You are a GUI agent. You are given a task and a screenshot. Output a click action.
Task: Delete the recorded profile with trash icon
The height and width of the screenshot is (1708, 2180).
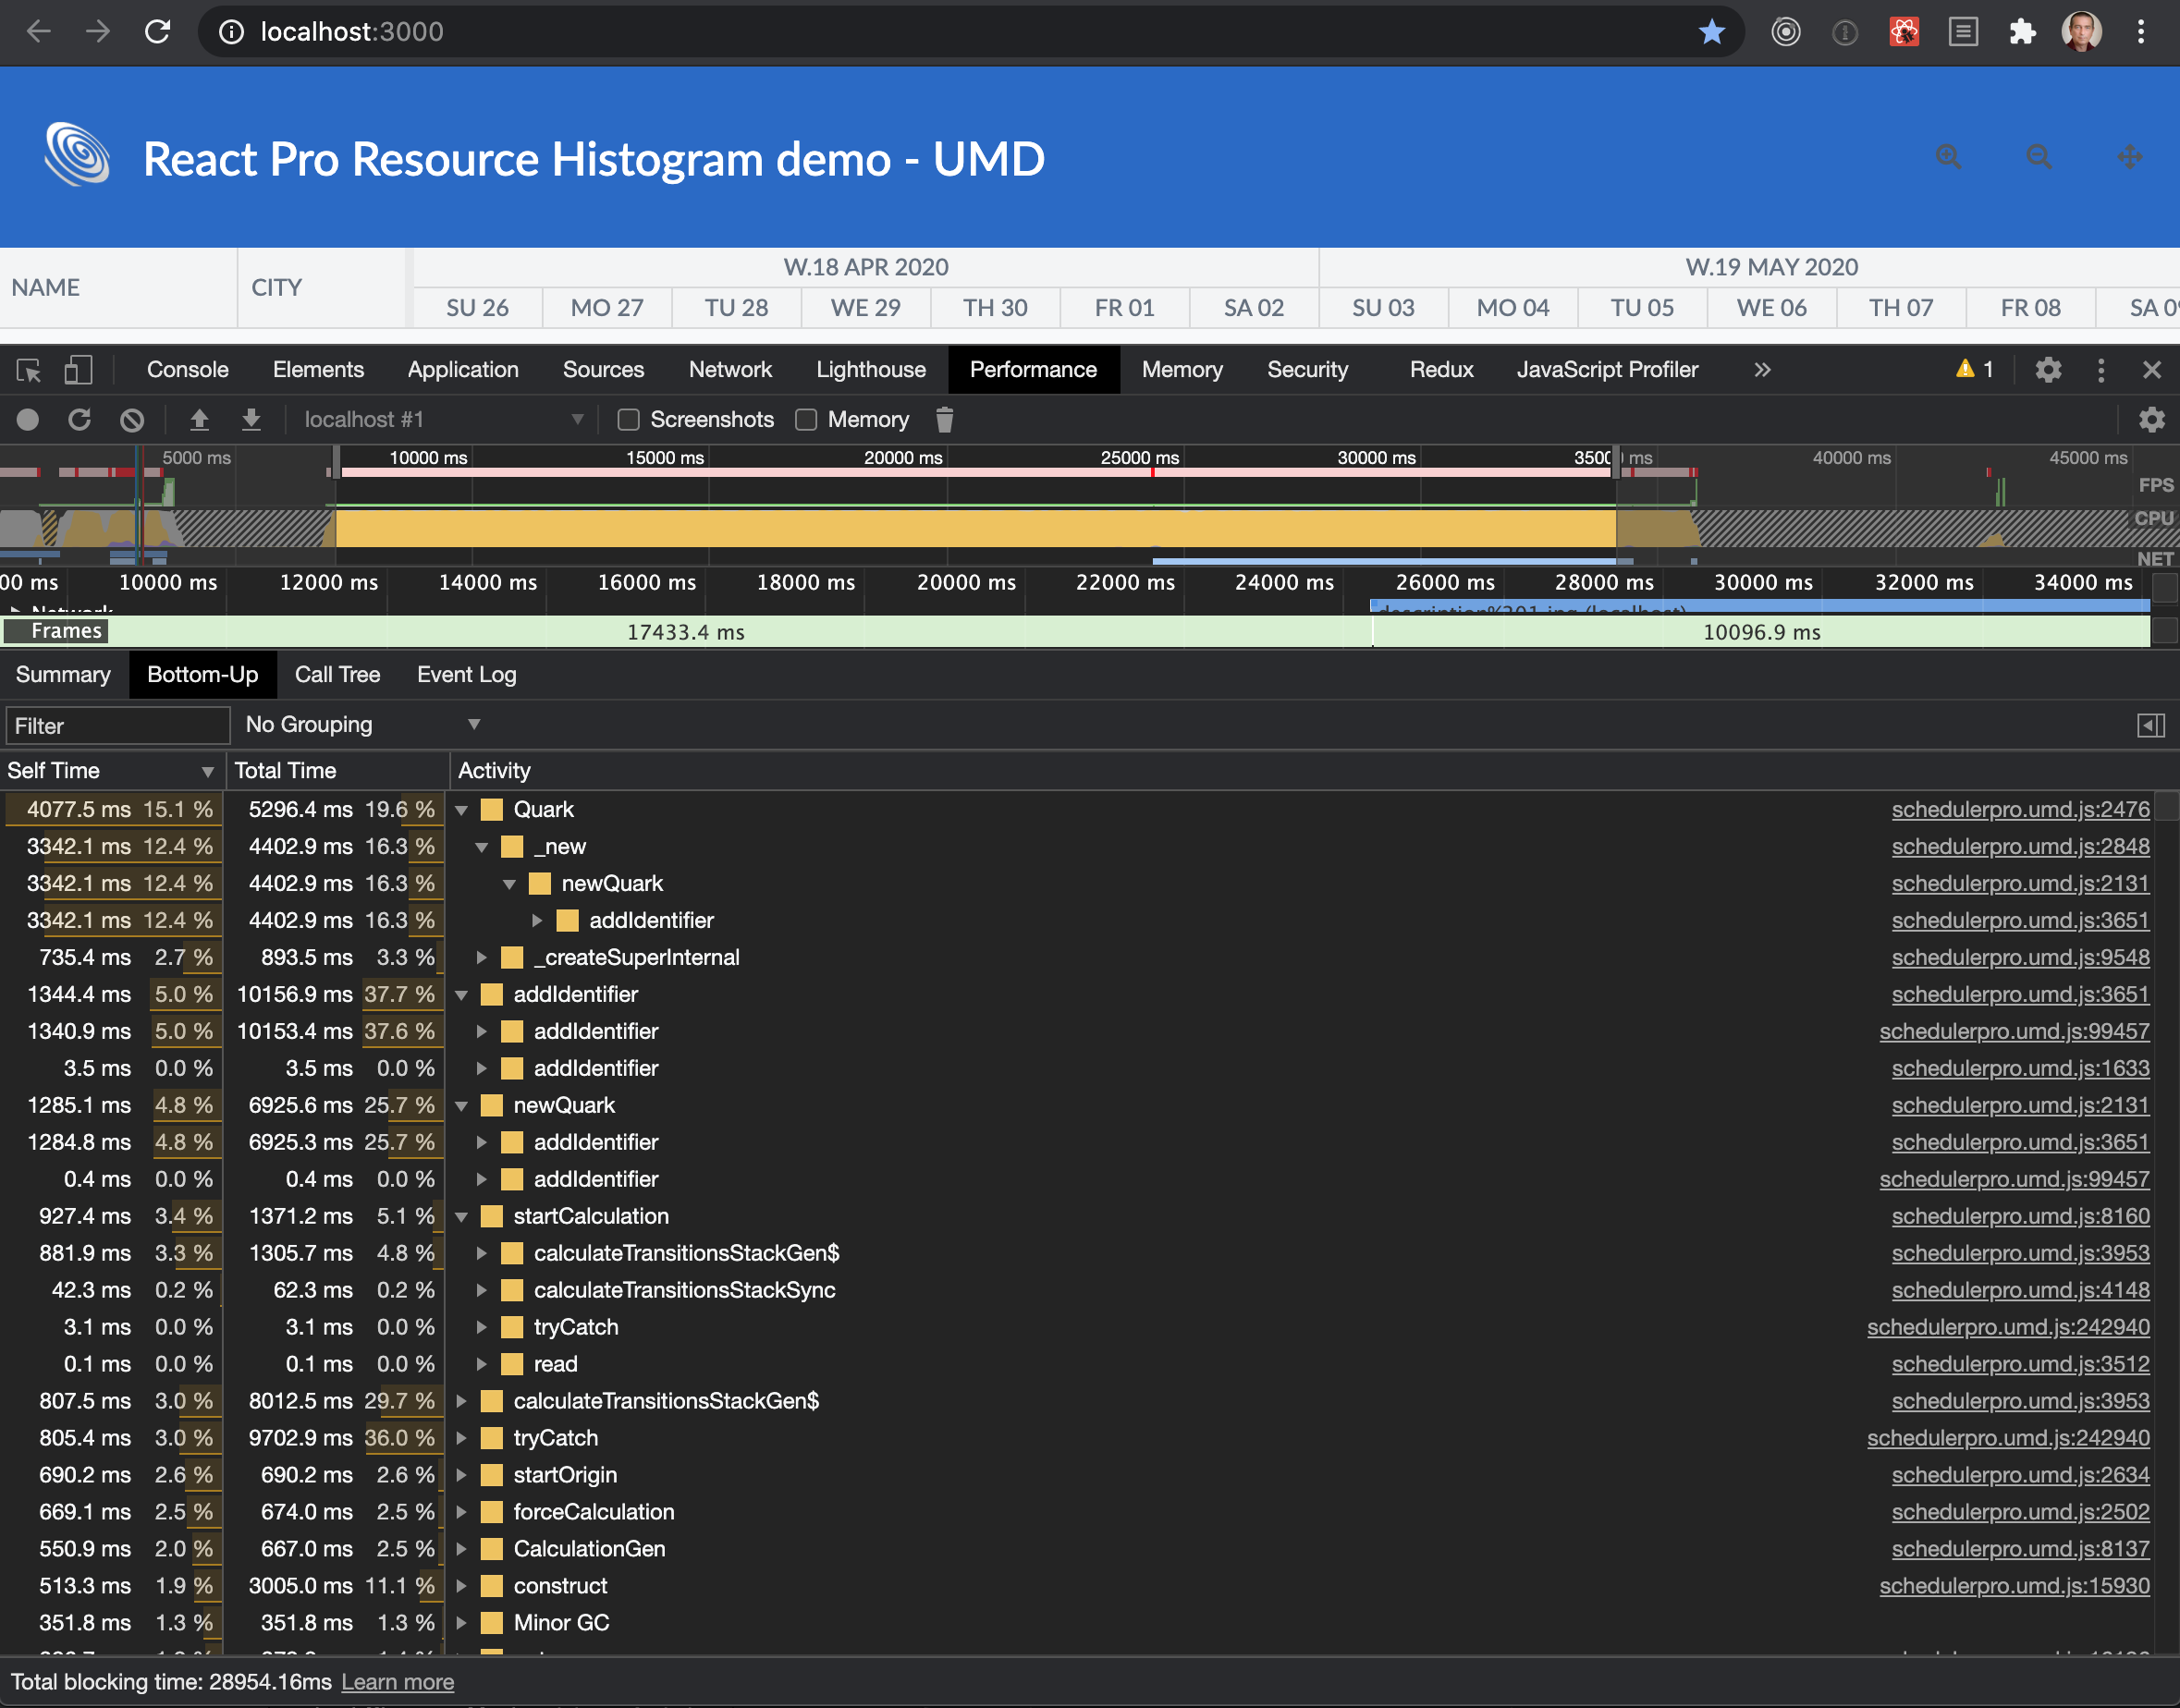944,419
